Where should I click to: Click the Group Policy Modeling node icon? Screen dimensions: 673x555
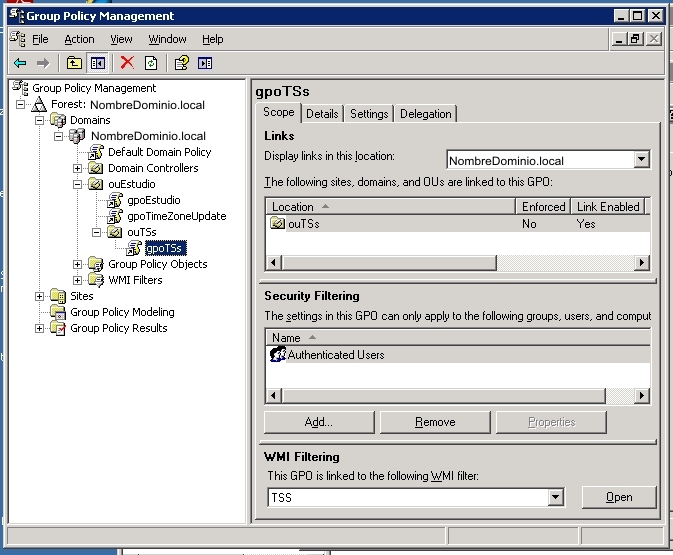[59, 312]
